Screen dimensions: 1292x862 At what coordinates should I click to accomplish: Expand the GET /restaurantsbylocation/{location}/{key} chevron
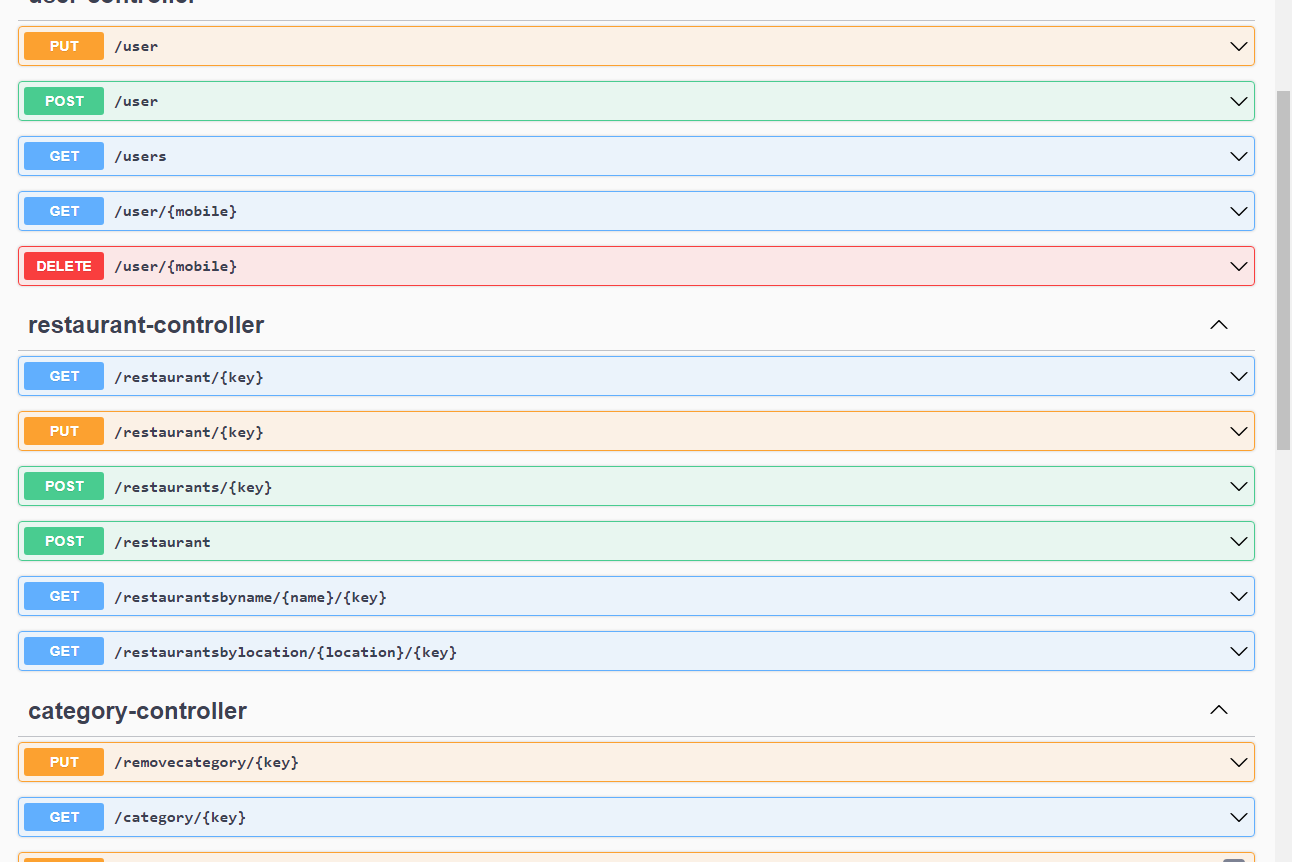tap(1239, 651)
